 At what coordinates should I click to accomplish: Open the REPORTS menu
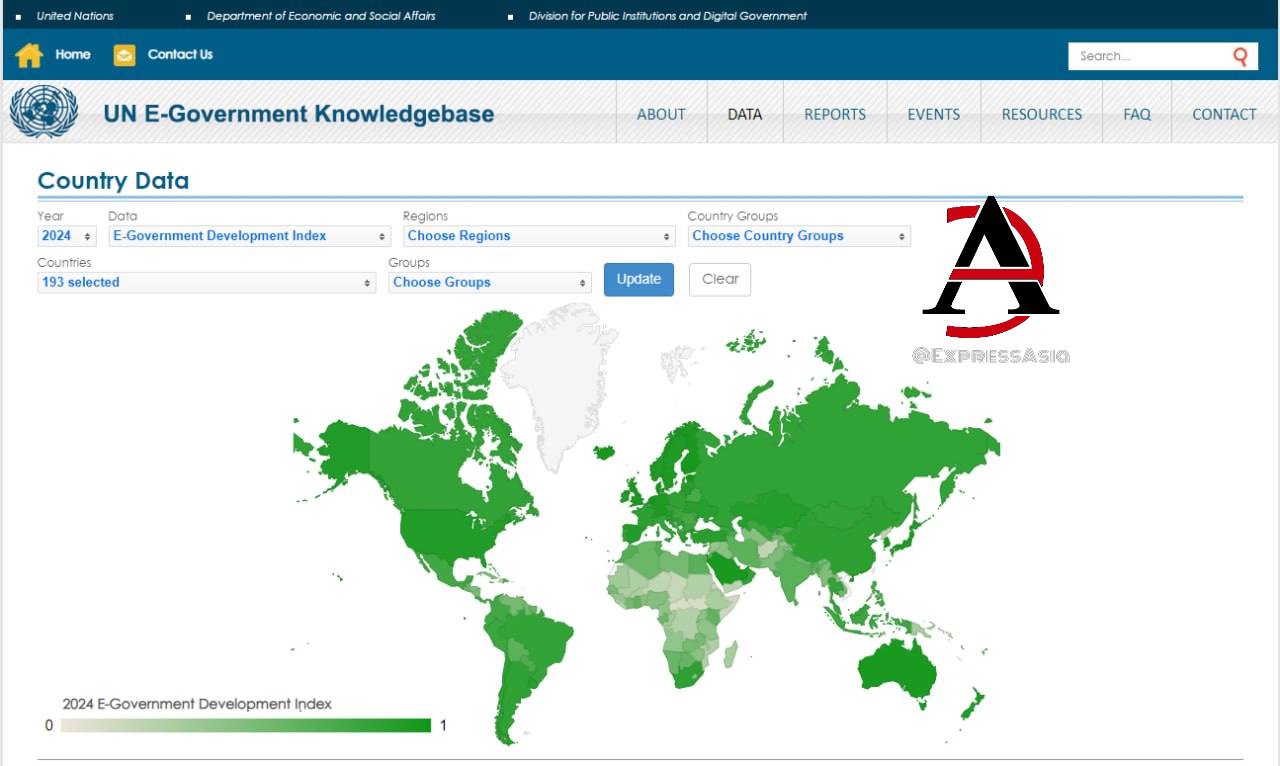click(835, 114)
